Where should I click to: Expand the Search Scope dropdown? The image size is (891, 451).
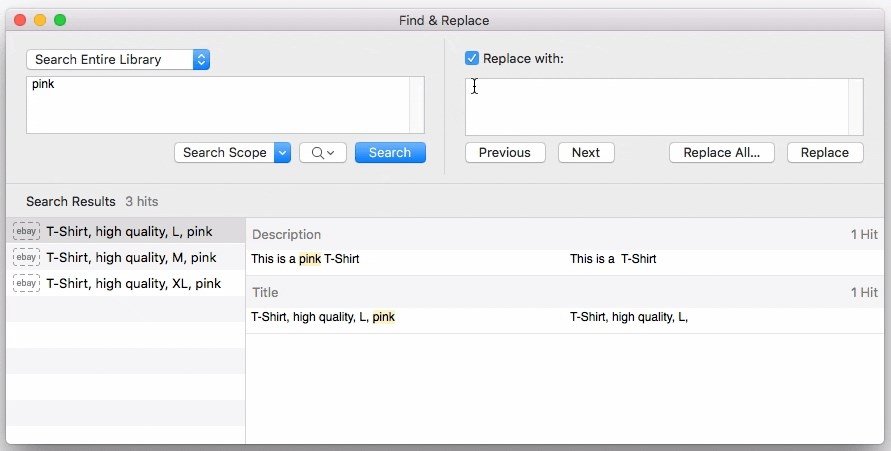(x=232, y=153)
